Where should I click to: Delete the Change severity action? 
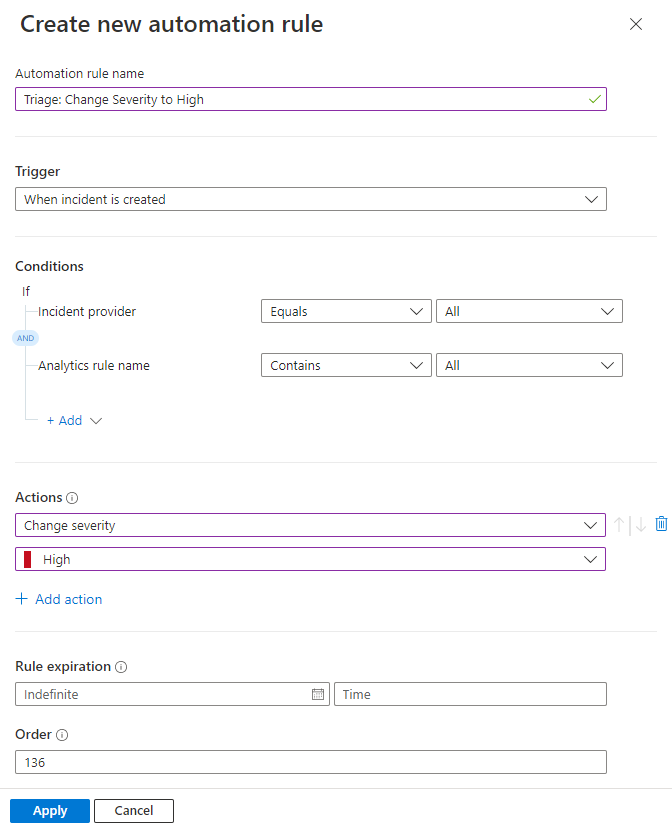point(661,523)
